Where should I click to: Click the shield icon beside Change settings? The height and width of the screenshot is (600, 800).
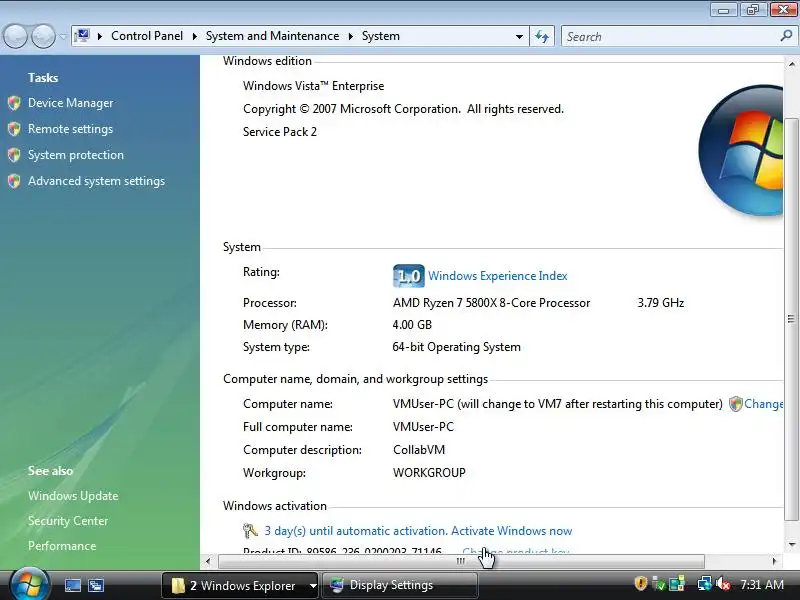[735, 404]
